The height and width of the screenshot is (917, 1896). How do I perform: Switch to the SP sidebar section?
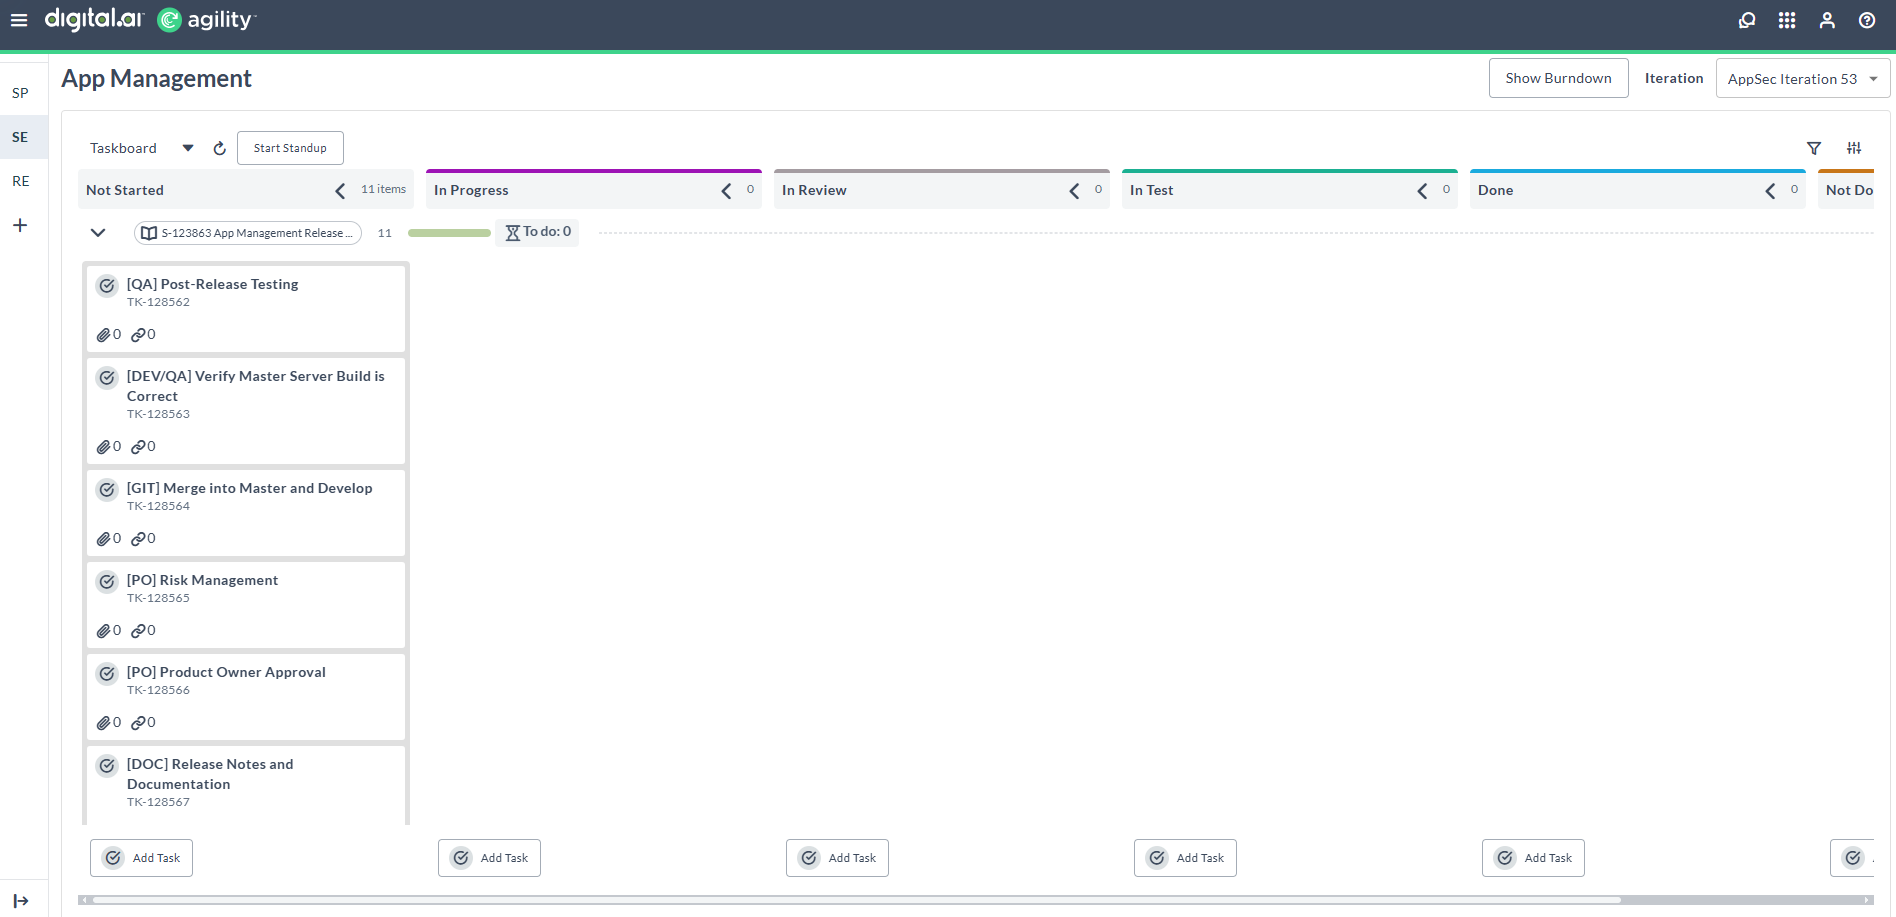[x=21, y=92]
